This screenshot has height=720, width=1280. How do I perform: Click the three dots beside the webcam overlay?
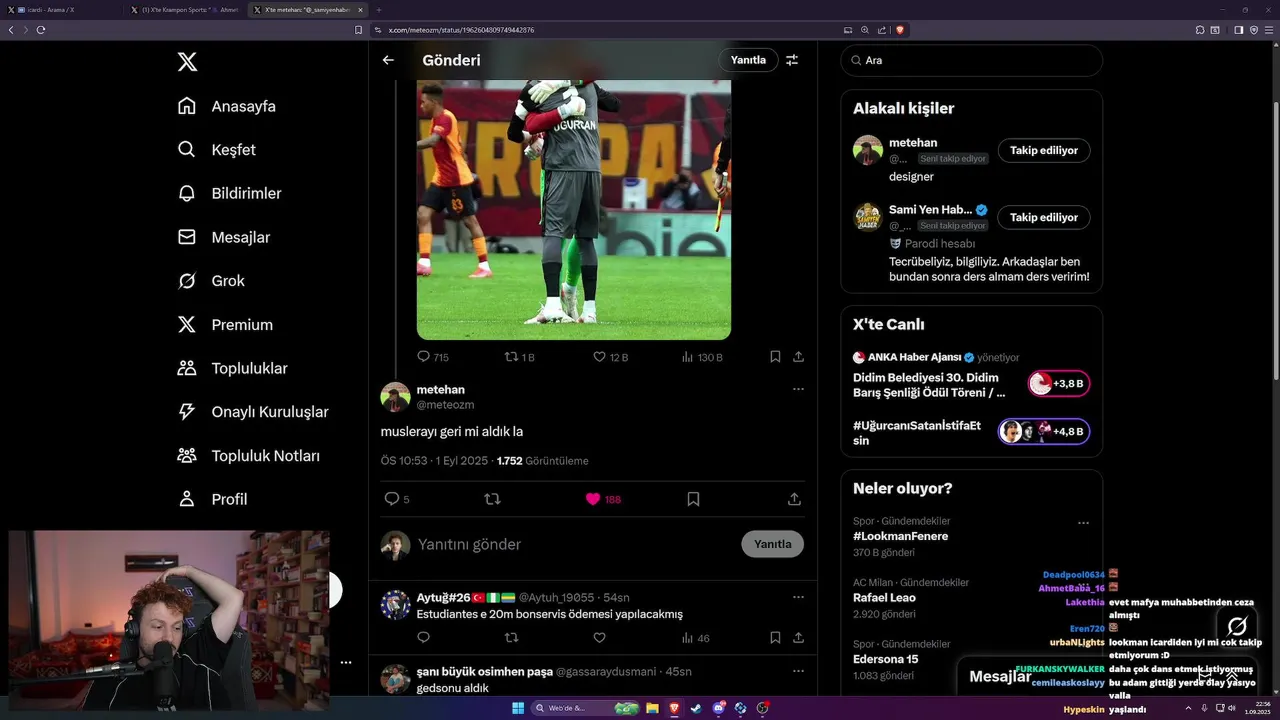[x=345, y=662]
